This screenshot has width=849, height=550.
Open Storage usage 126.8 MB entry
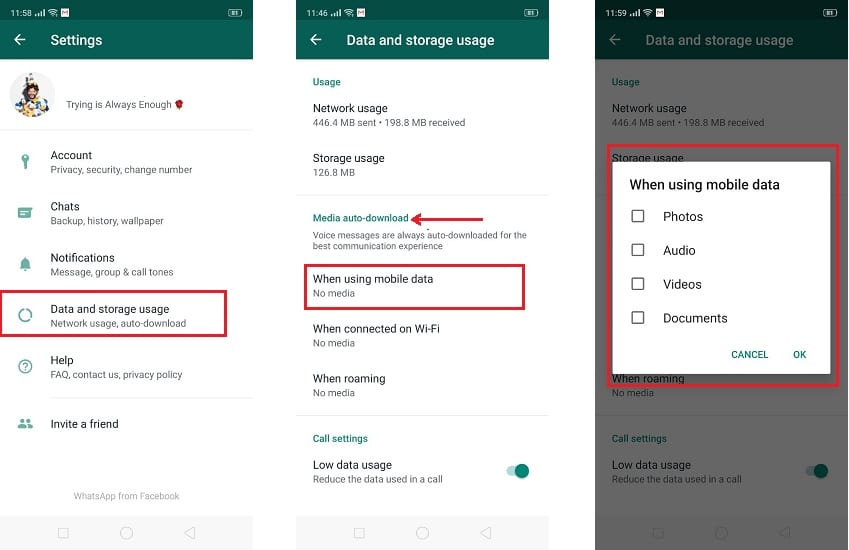tap(422, 165)
